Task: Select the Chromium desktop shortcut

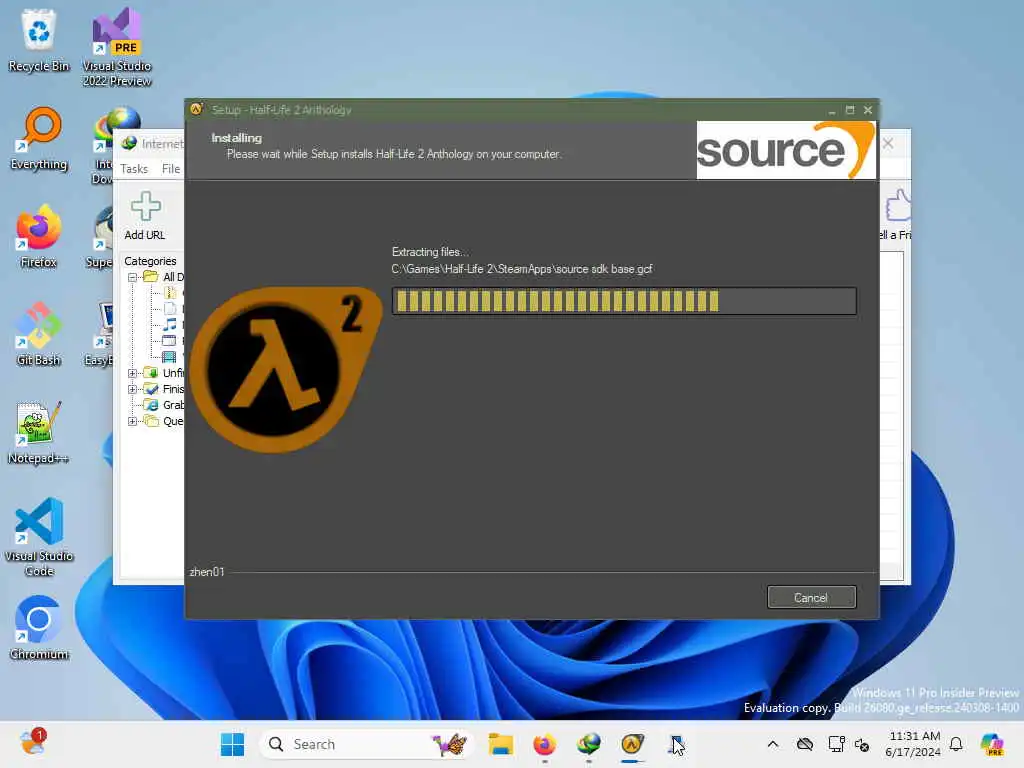Action: (x=39, y=628)
